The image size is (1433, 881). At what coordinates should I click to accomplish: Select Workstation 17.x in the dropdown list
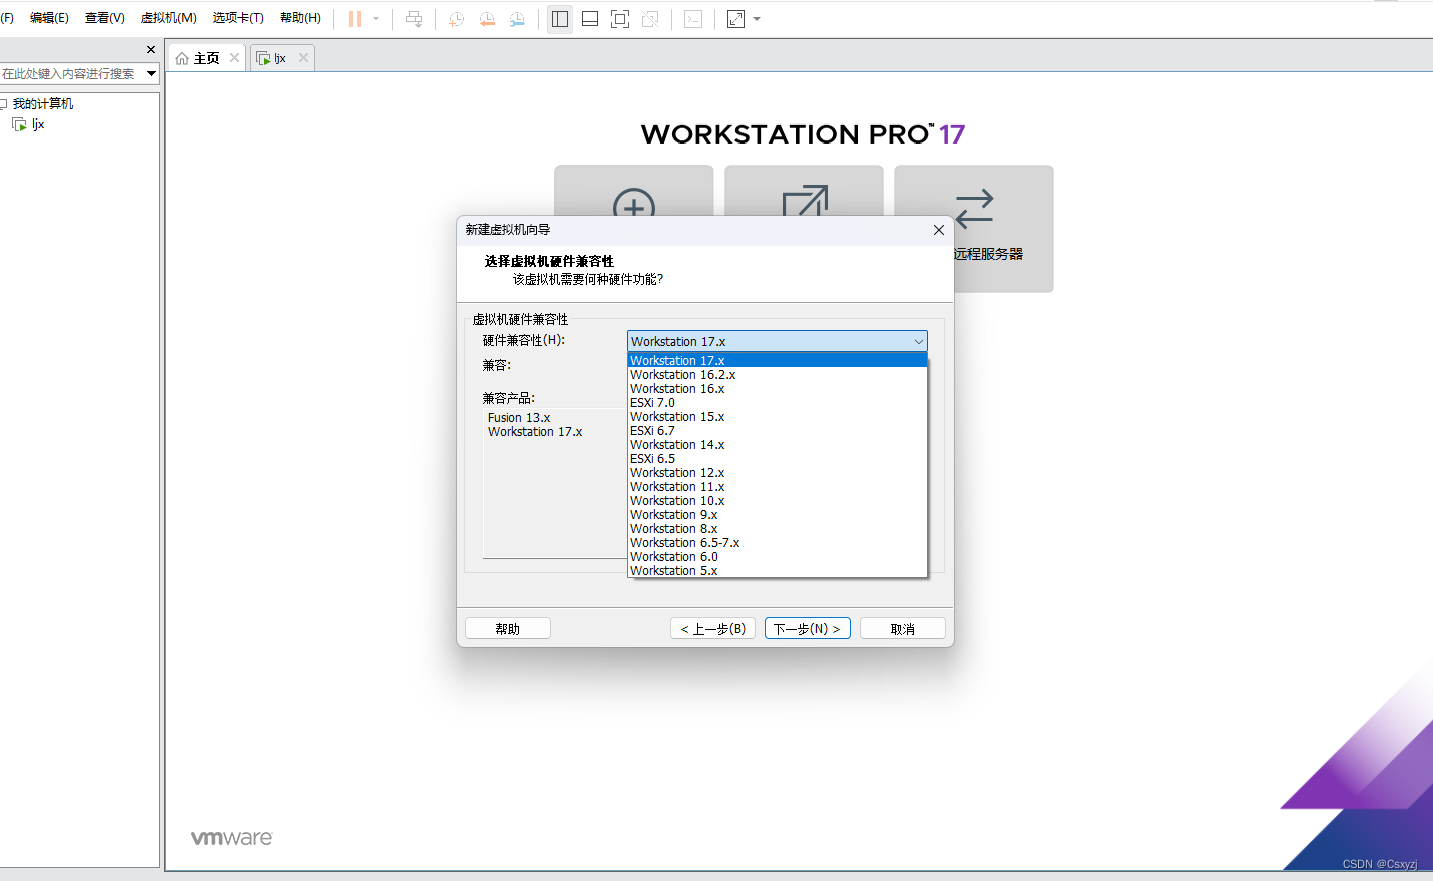pos(777,360)
